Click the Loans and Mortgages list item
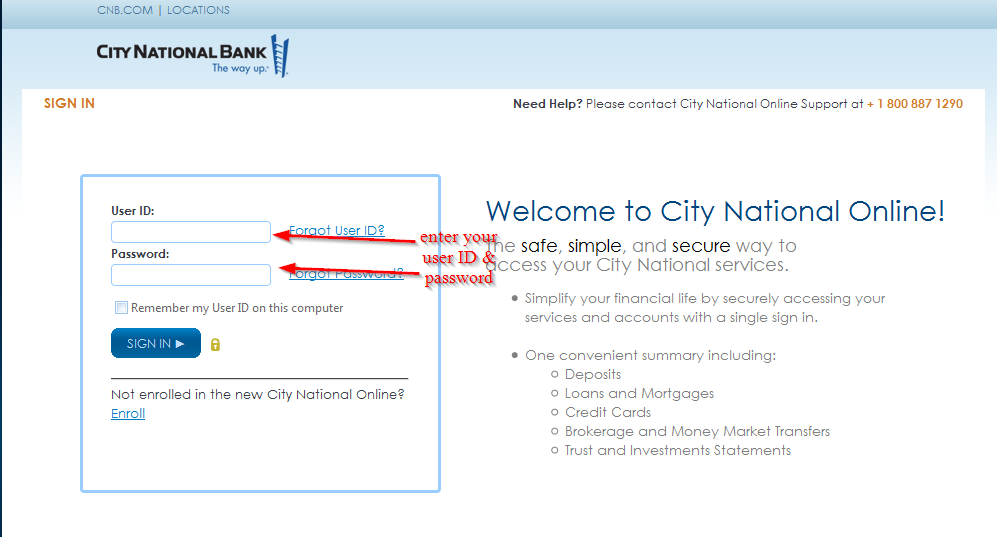 (639, 393)
